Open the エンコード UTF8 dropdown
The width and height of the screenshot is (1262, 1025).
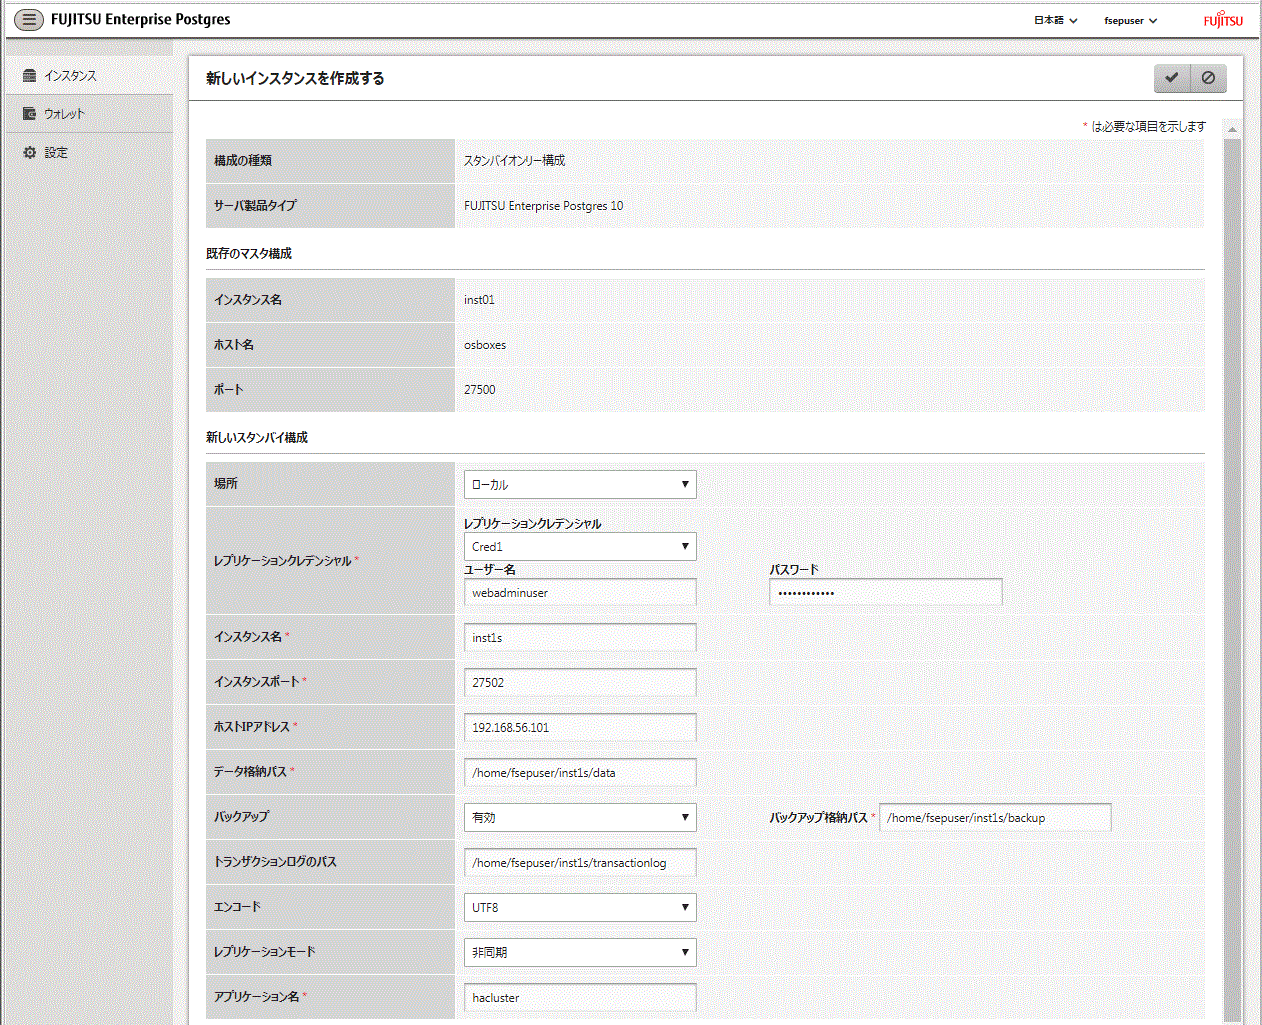click(x=580, y=908)
